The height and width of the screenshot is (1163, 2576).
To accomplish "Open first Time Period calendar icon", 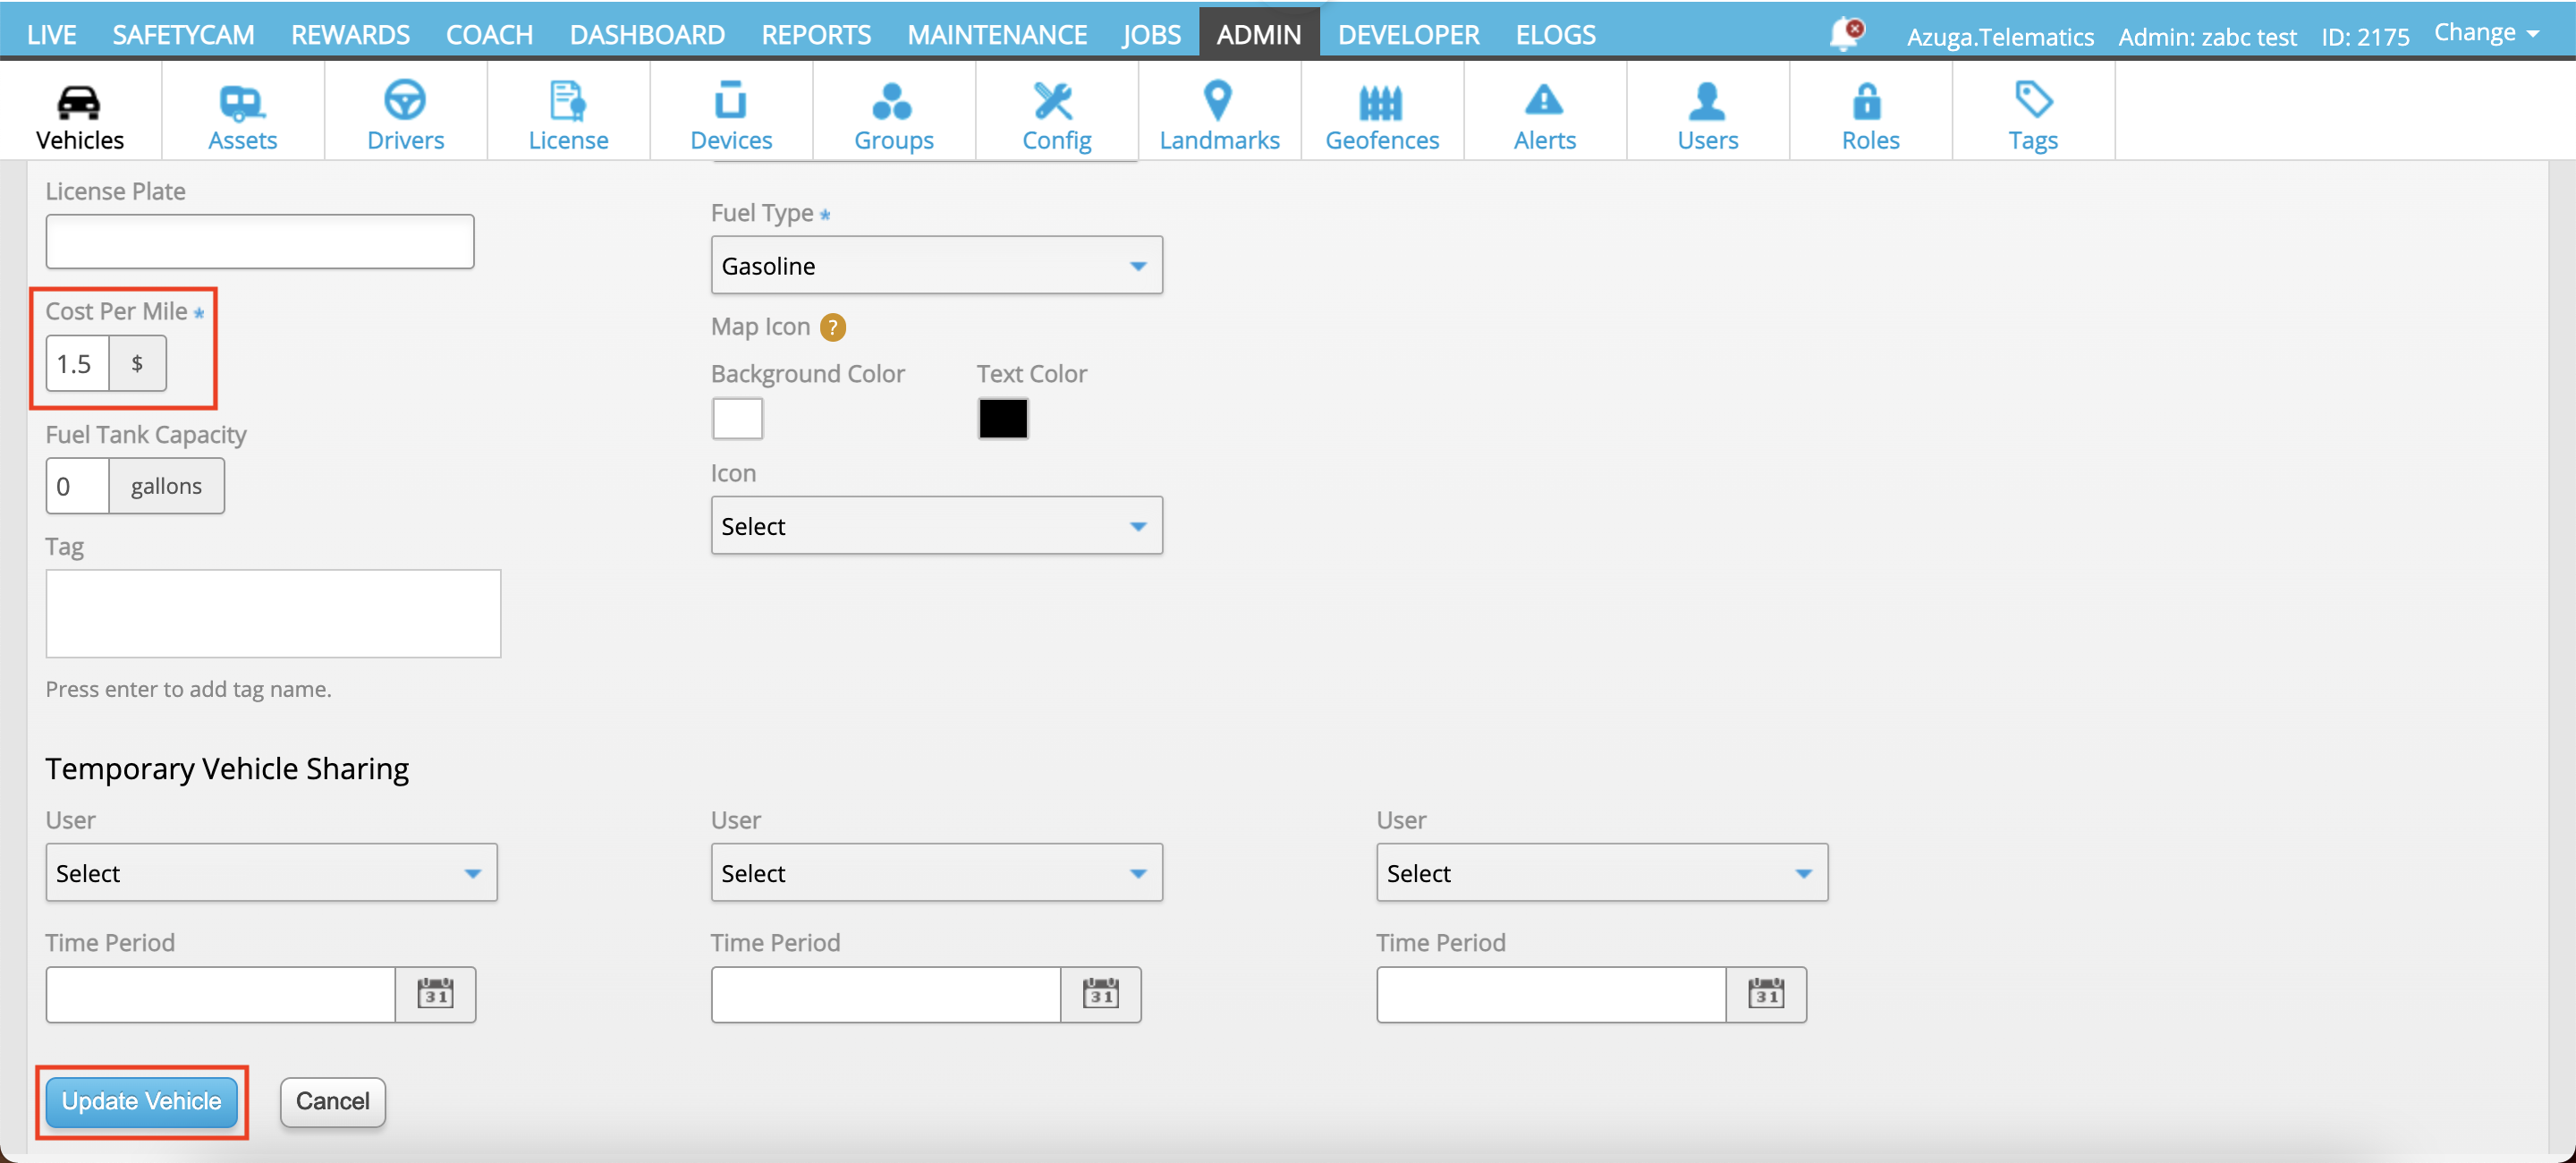I will click(435, 994).
